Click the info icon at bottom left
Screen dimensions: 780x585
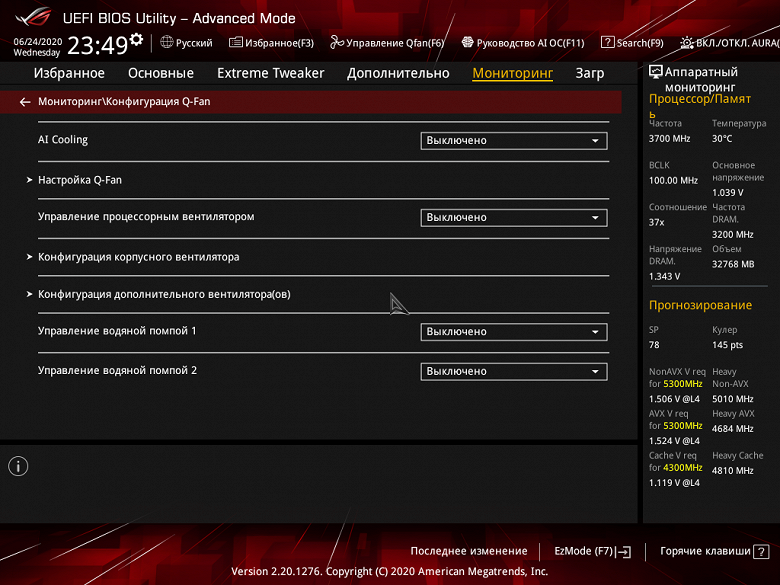click(18, 466)
